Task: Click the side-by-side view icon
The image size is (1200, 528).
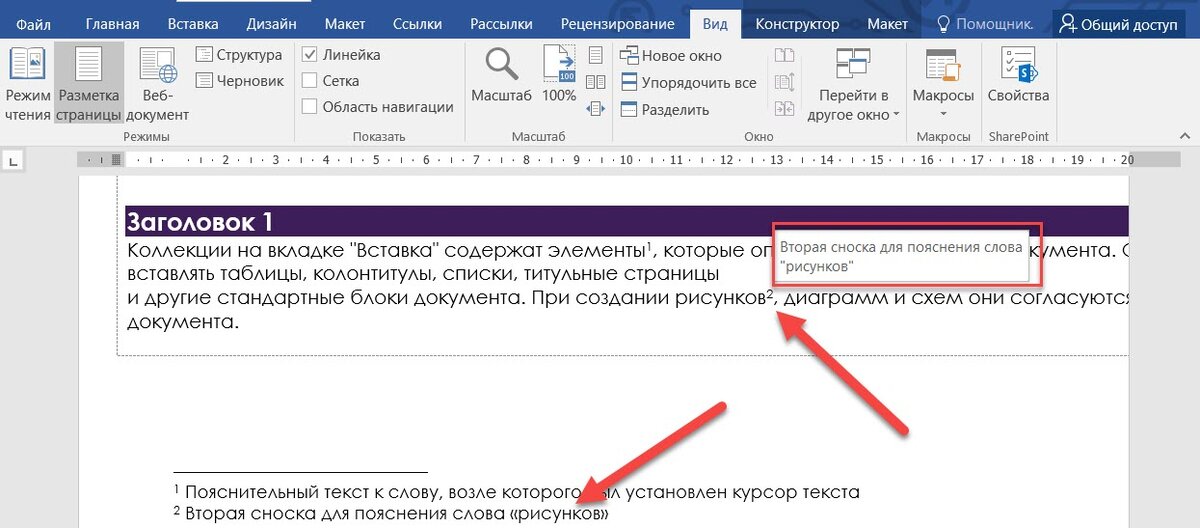Action: [x=785, y=56]
